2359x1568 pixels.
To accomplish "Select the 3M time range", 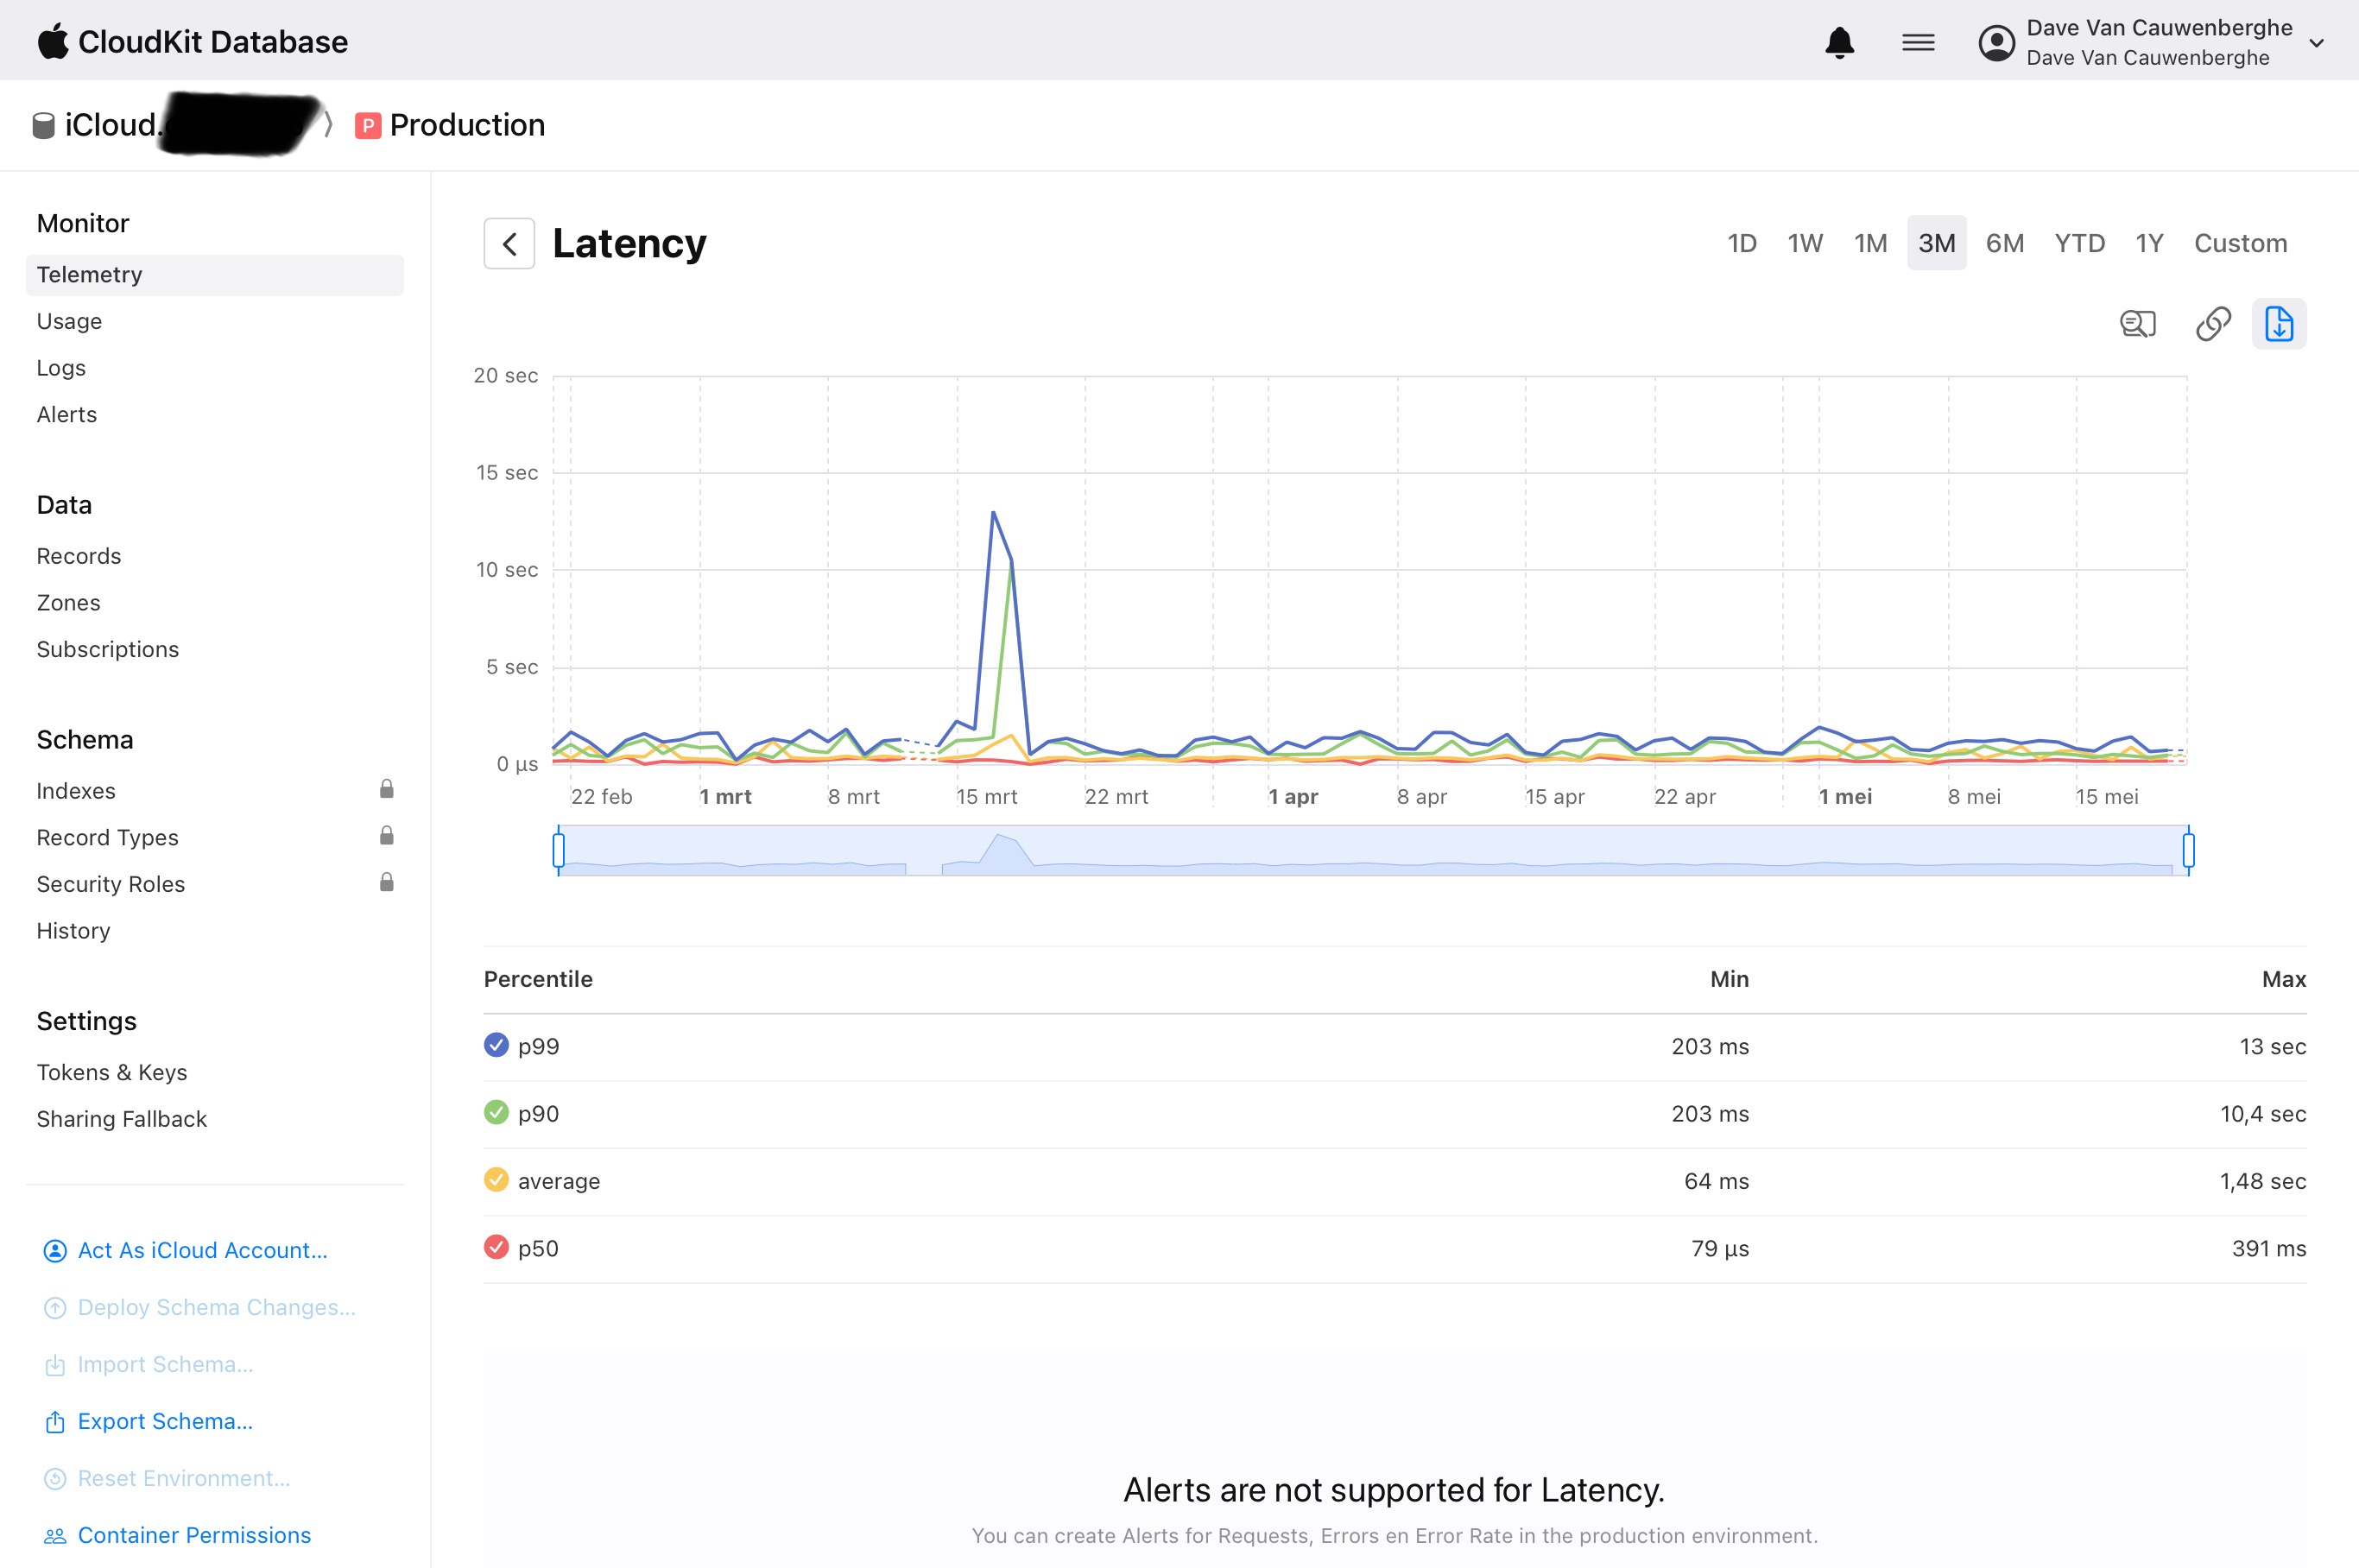I will pos(1936,243).
